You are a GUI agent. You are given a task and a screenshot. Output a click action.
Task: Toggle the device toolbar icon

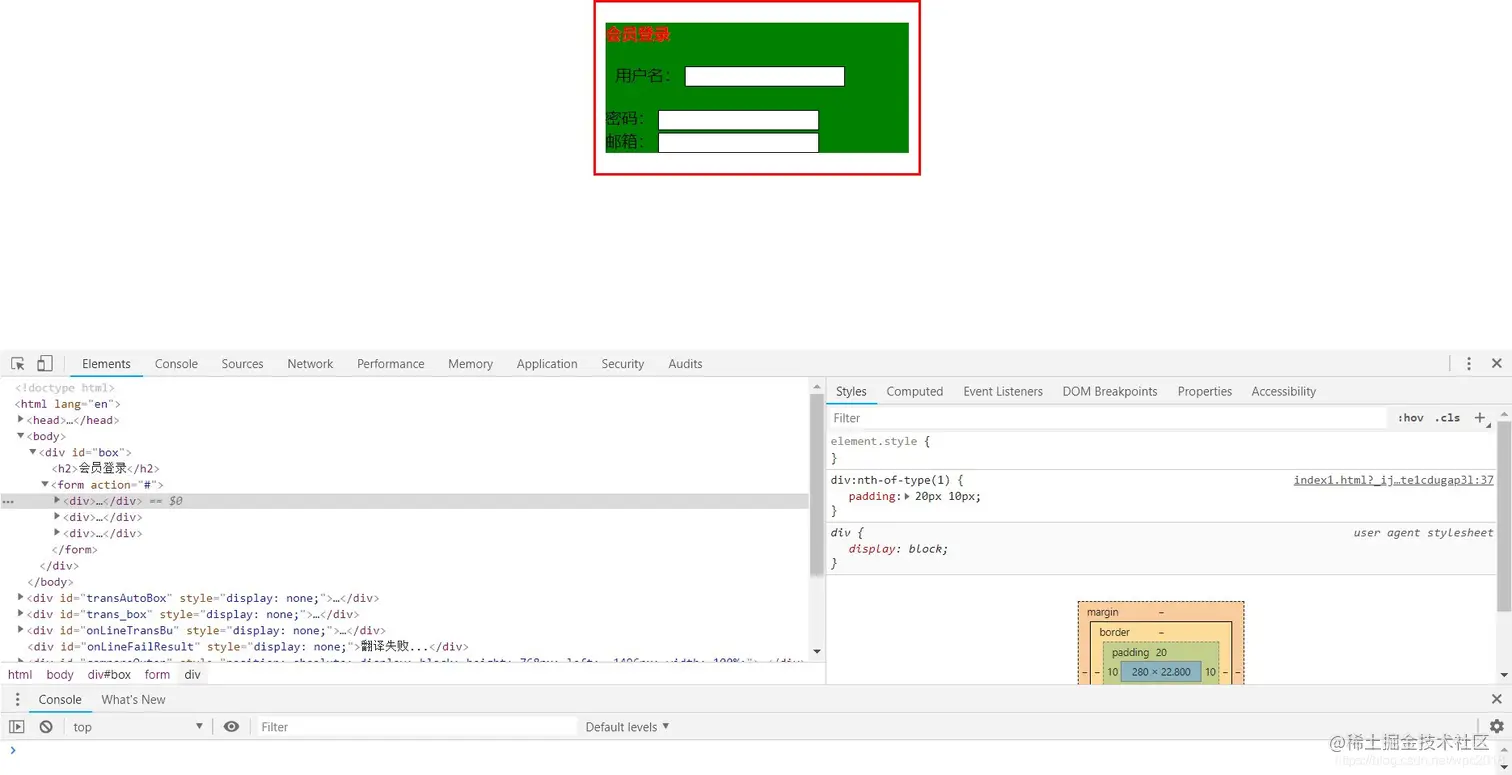(x=45, y=364)
